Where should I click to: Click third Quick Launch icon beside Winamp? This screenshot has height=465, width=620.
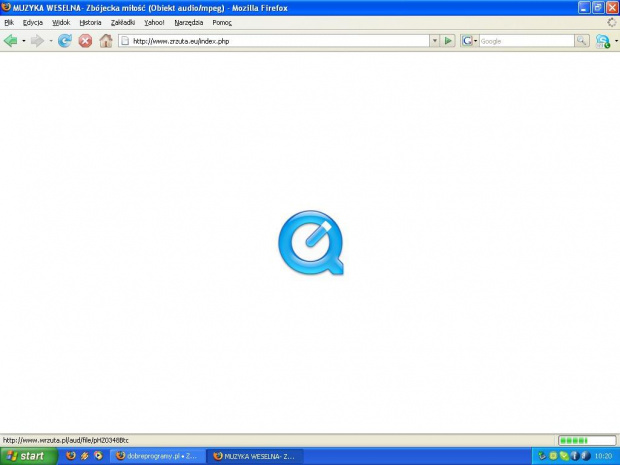pyautogui.click(x=98, y=456)
